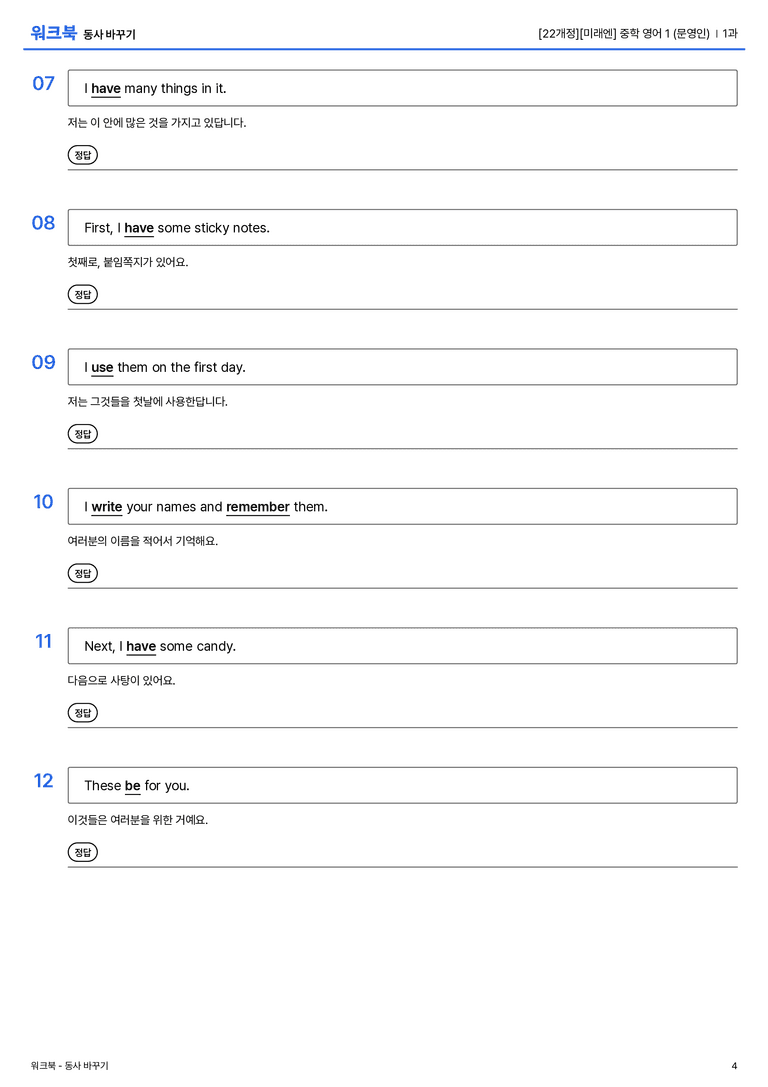The image size is (768, 1087).
Task: Click the 정답 badge under question 11
Action: [x=82, y=713]
